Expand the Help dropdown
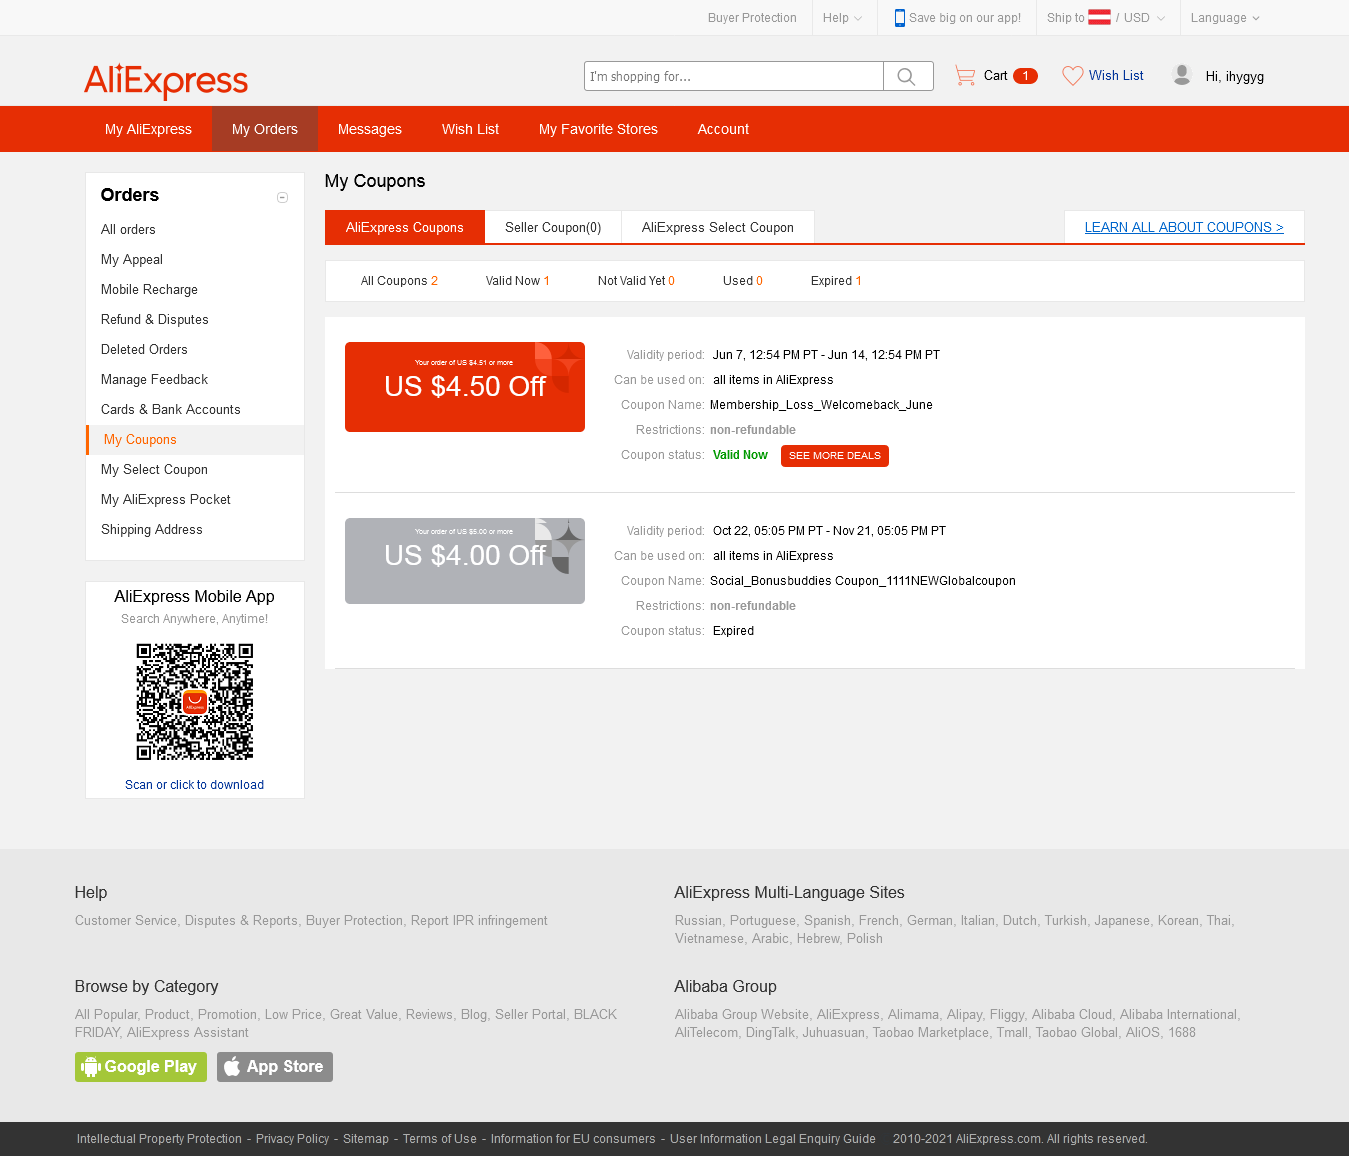 (x=842, y=18)
